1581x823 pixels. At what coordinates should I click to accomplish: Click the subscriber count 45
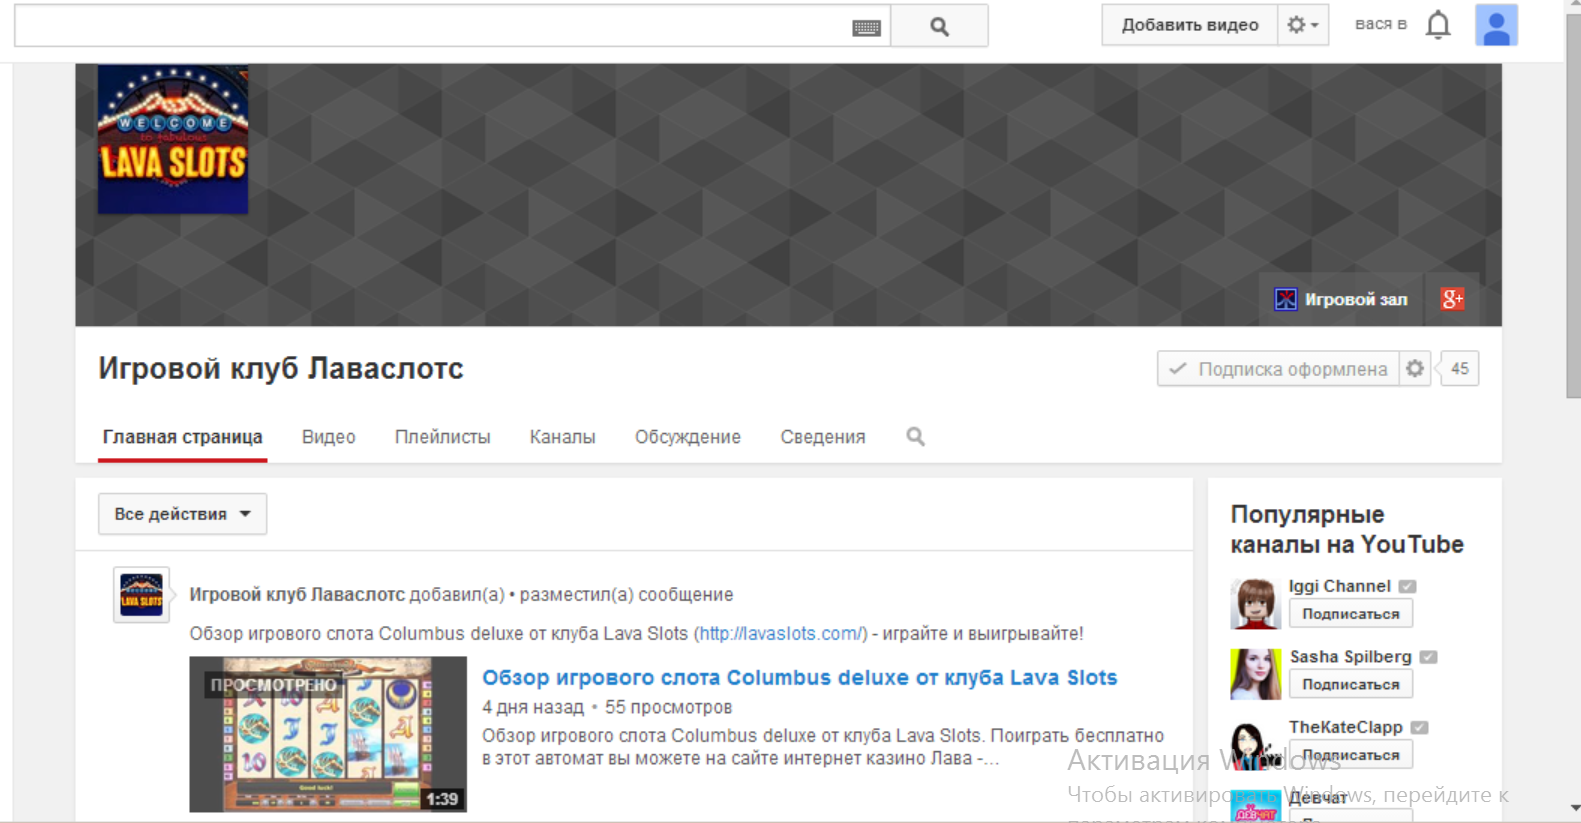click(1459, 369)
